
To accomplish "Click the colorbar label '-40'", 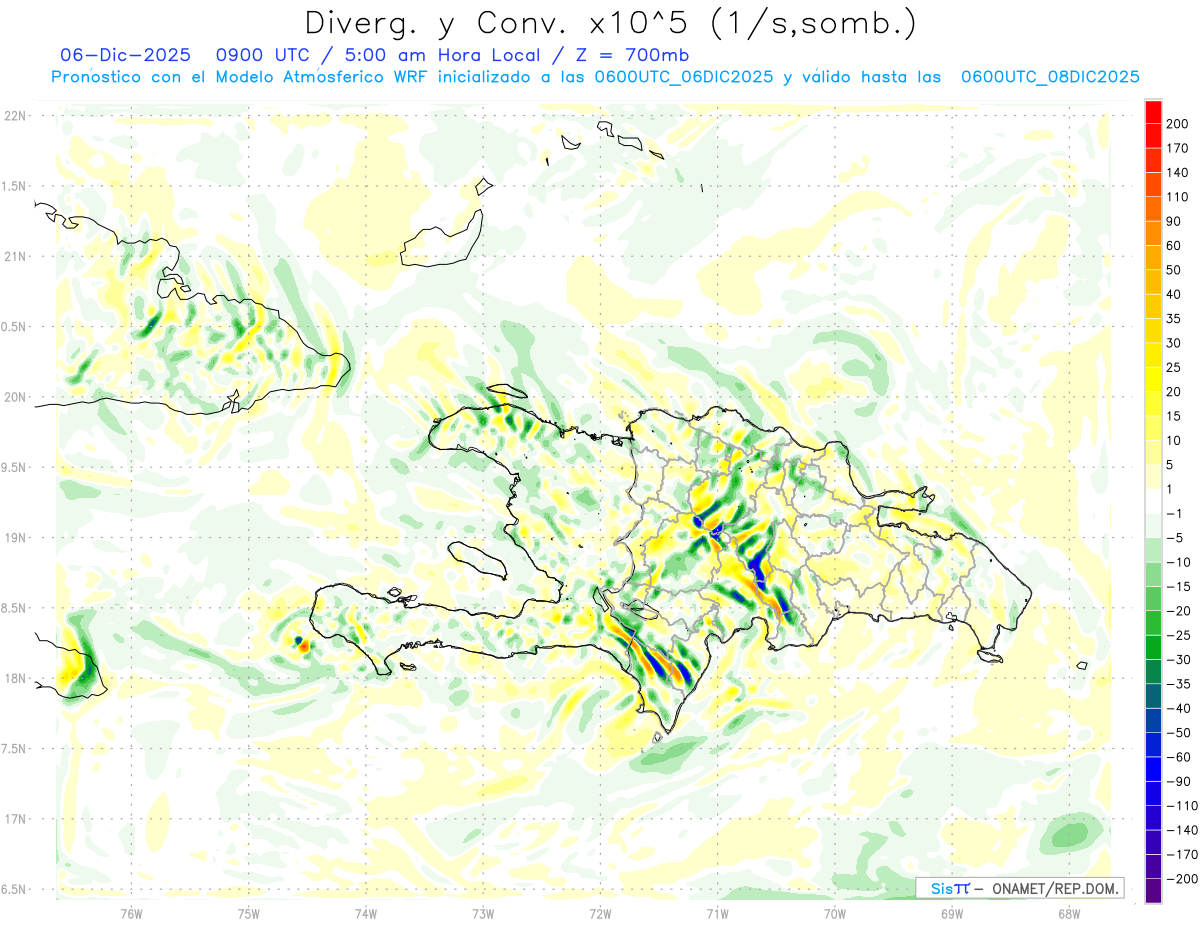I will tap(1180, 708).
